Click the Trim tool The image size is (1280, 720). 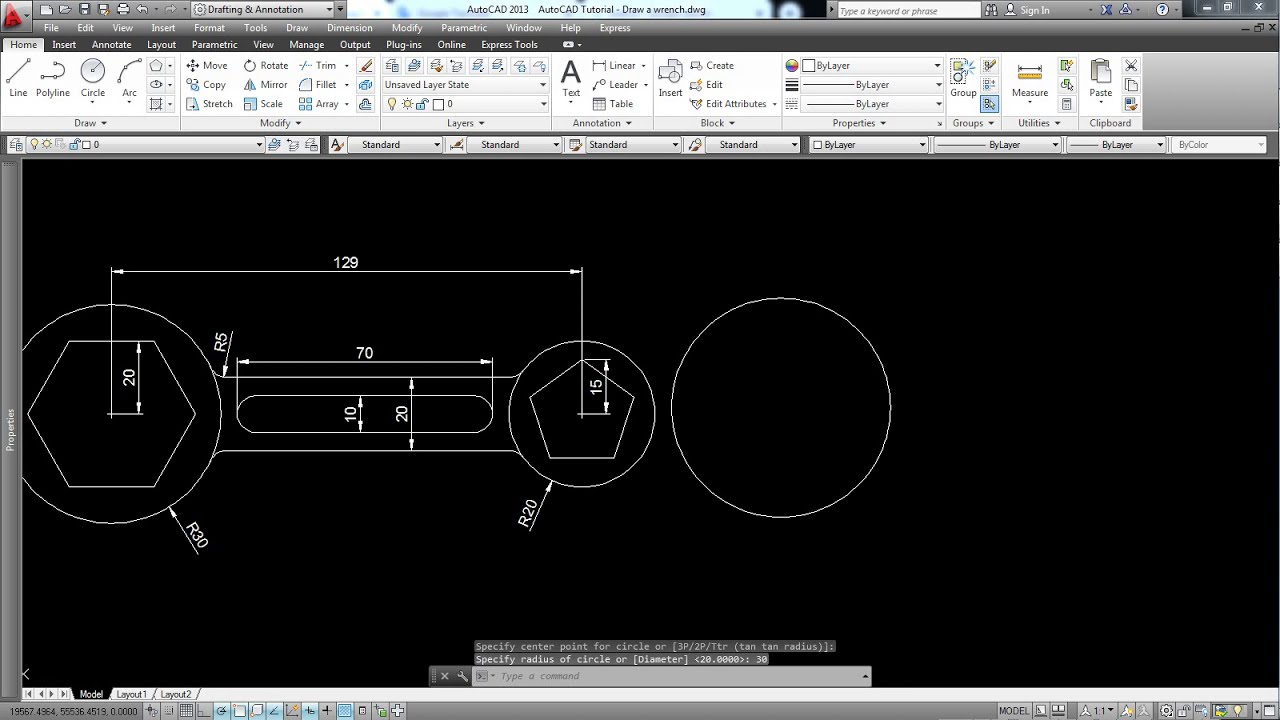[x=318, y=65]
